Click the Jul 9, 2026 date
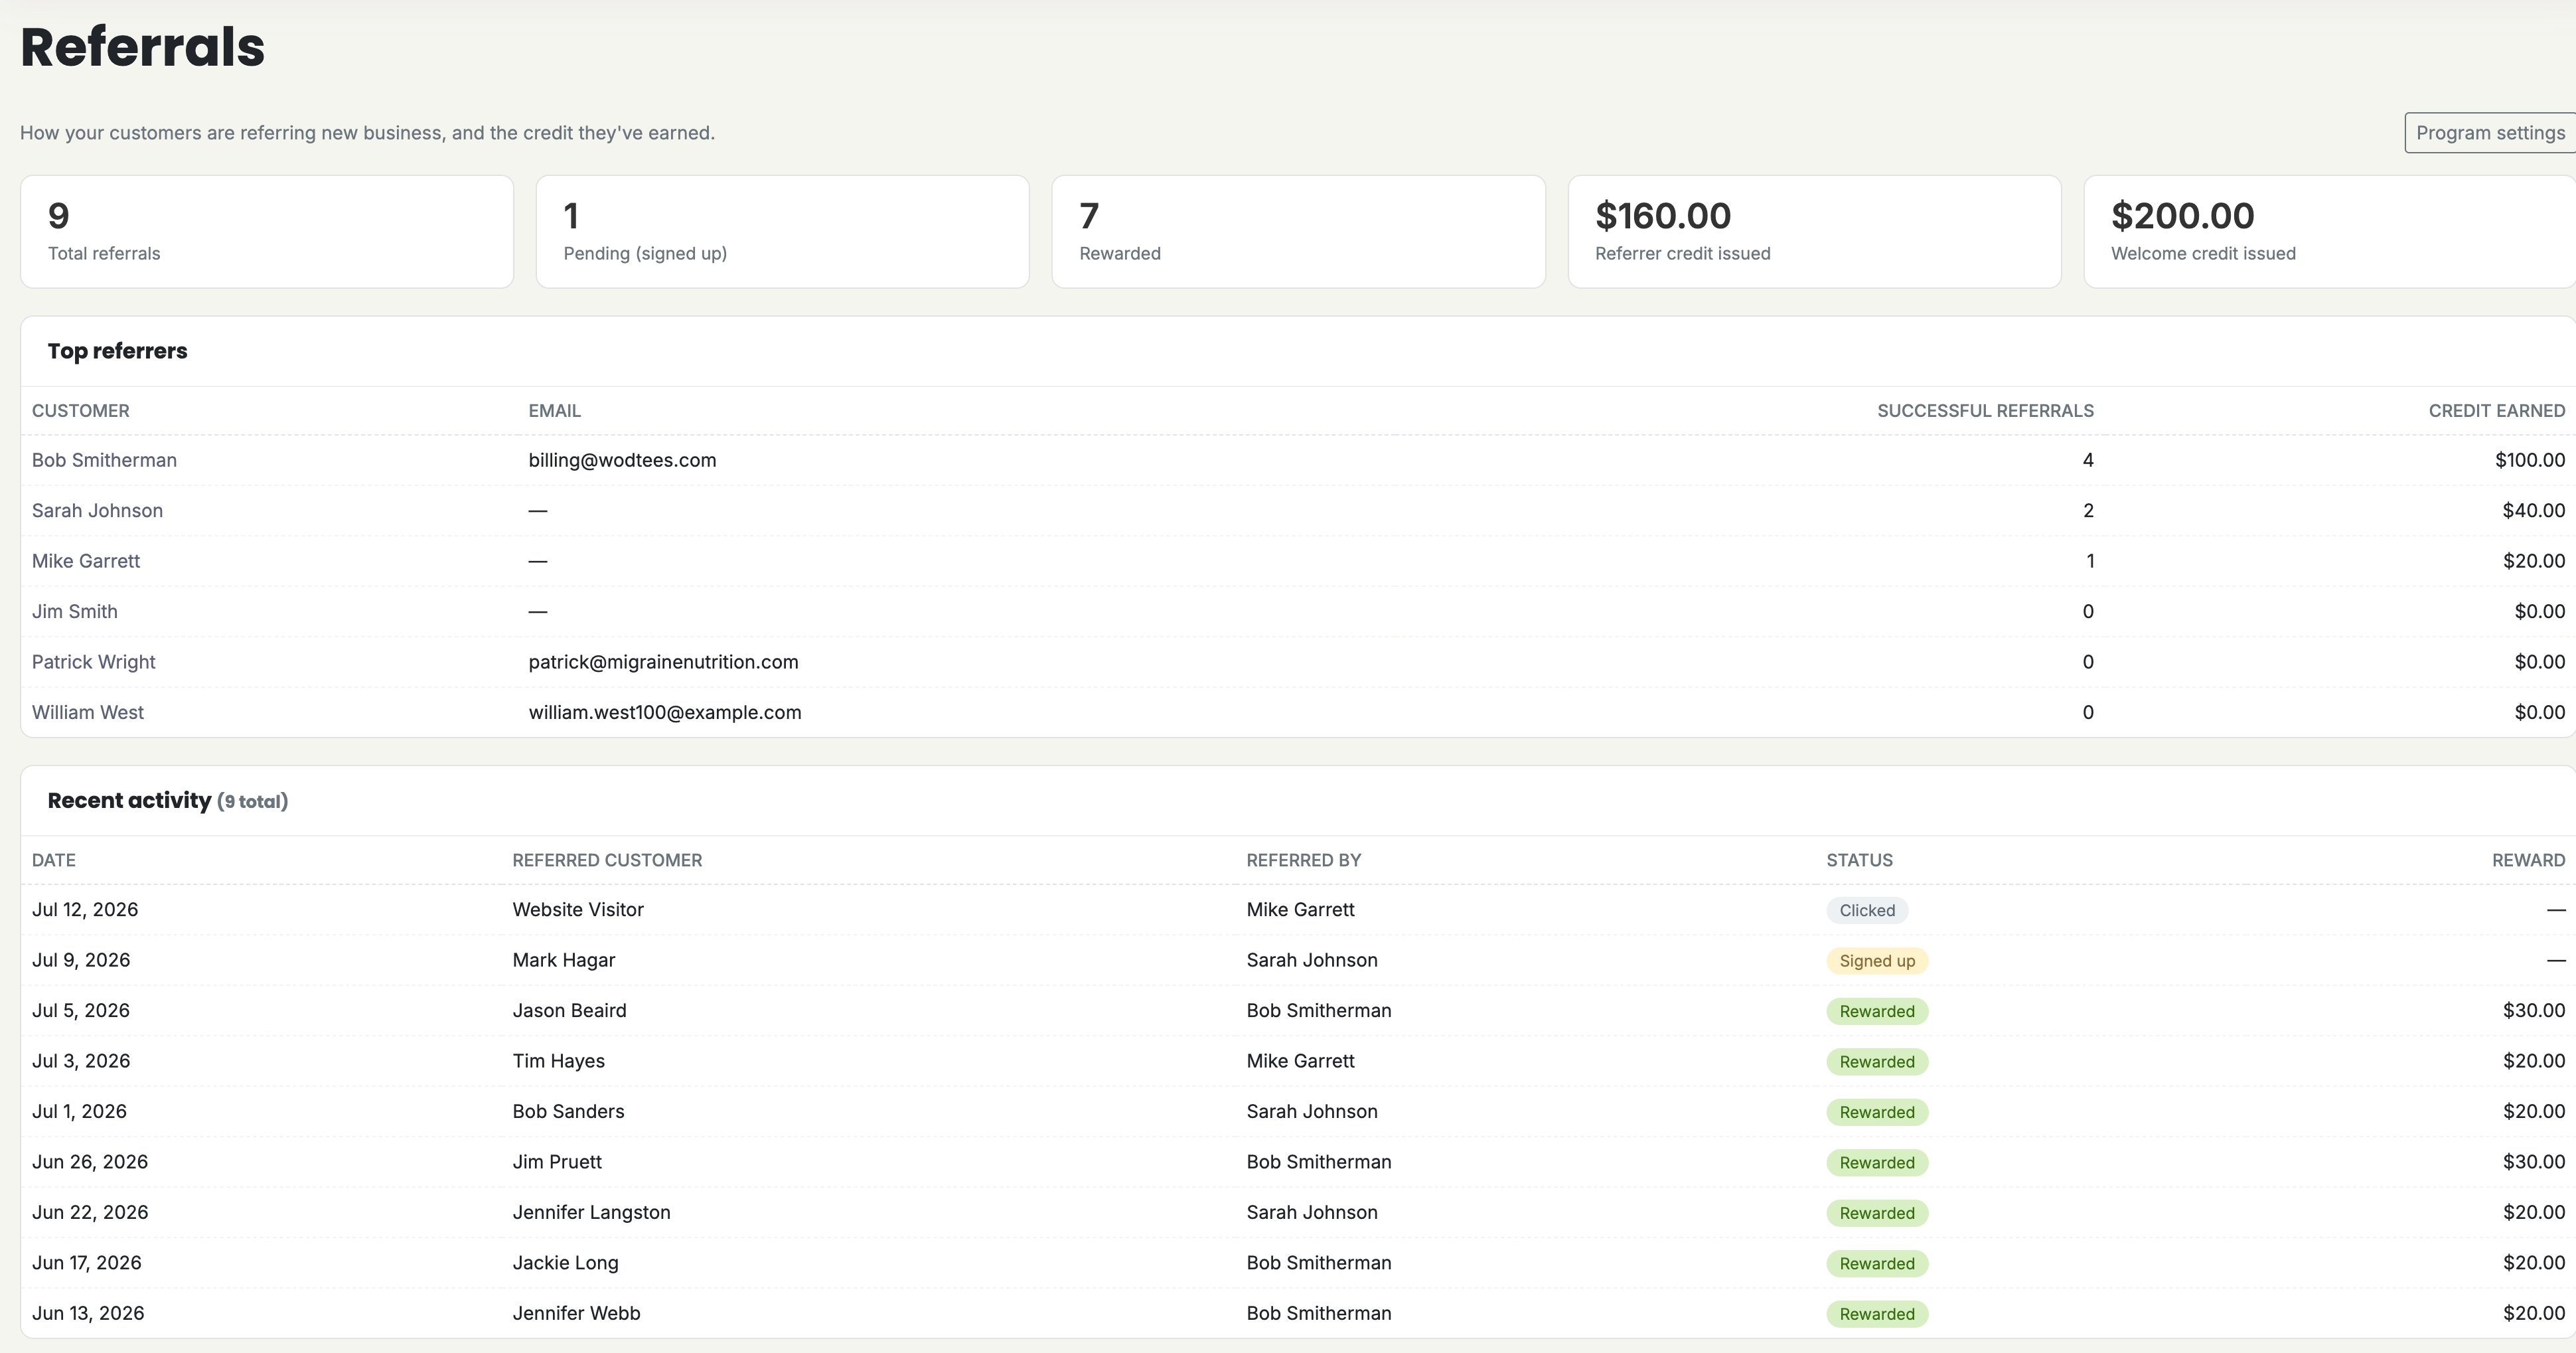Screen dimensions: 2576x1353 [x=81, y=960]
